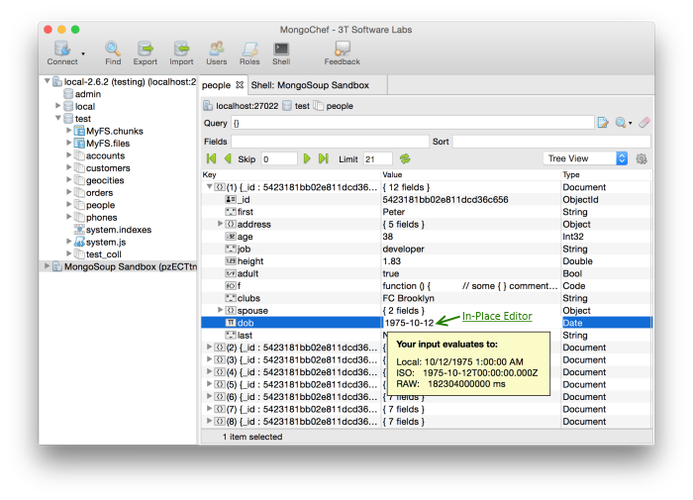The width and height of the screenshot is (693, 500).
Task: Click the Sort input field
Action: 551,141
